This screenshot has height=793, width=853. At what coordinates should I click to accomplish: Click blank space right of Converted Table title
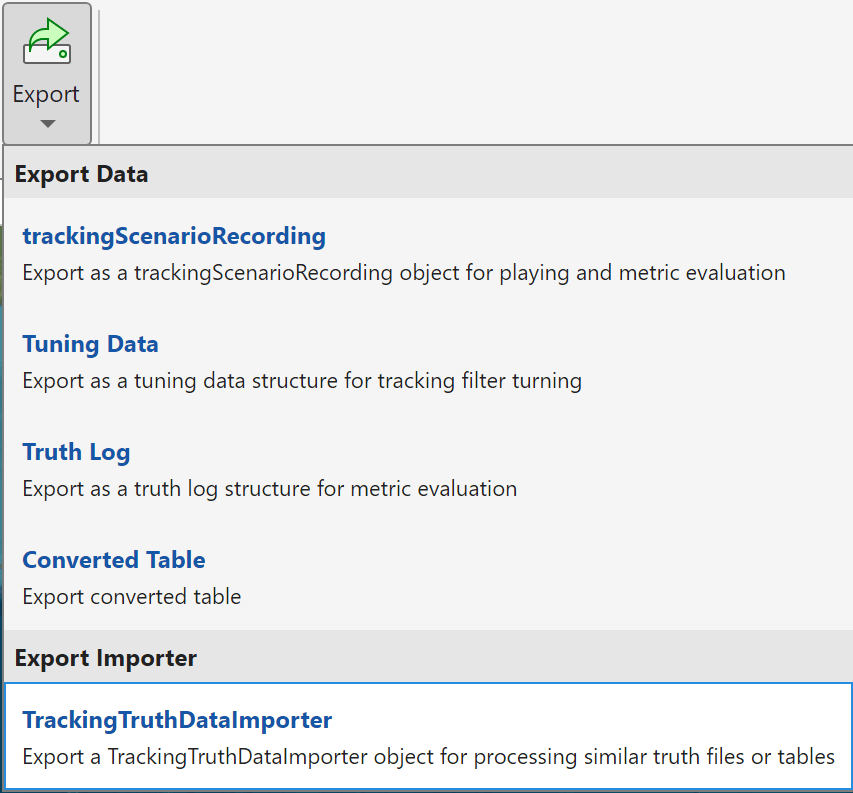coord(500,560)
